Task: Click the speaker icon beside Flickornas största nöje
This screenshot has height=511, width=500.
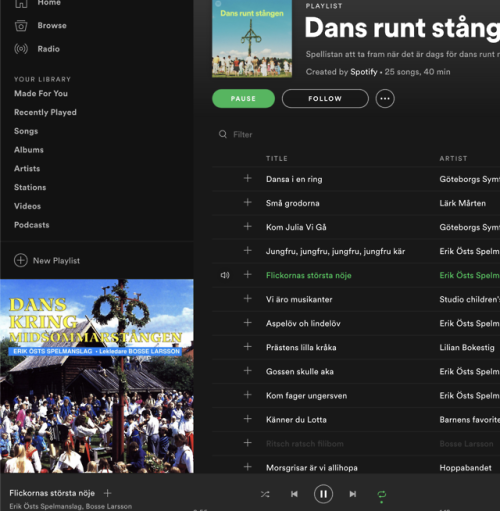Action: (x=225, y=275)
